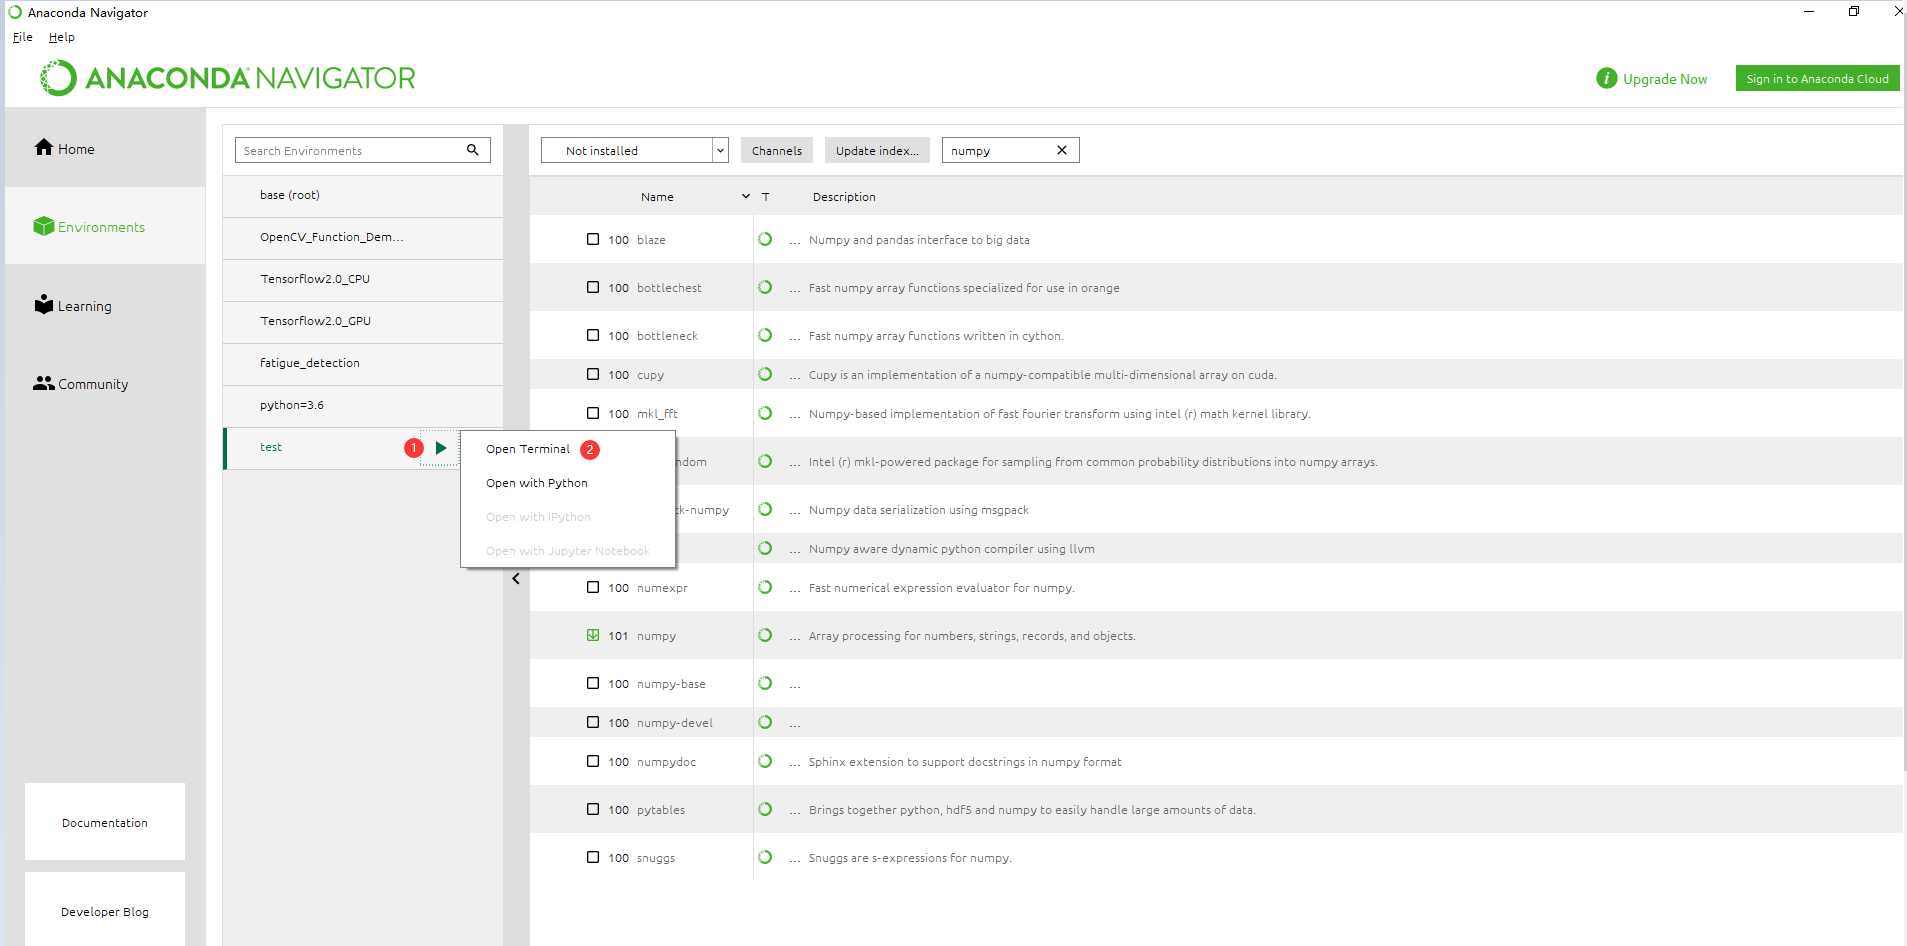Click the conda type icon for mkl_fft

765,413
